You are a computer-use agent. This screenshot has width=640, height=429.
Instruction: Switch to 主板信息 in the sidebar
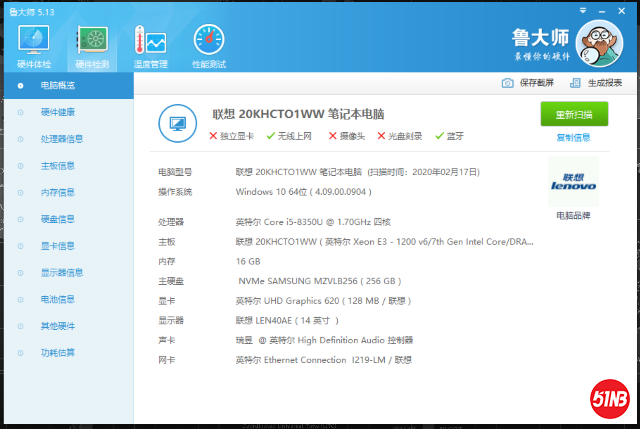pyautogui.click(x=57, y=166)
